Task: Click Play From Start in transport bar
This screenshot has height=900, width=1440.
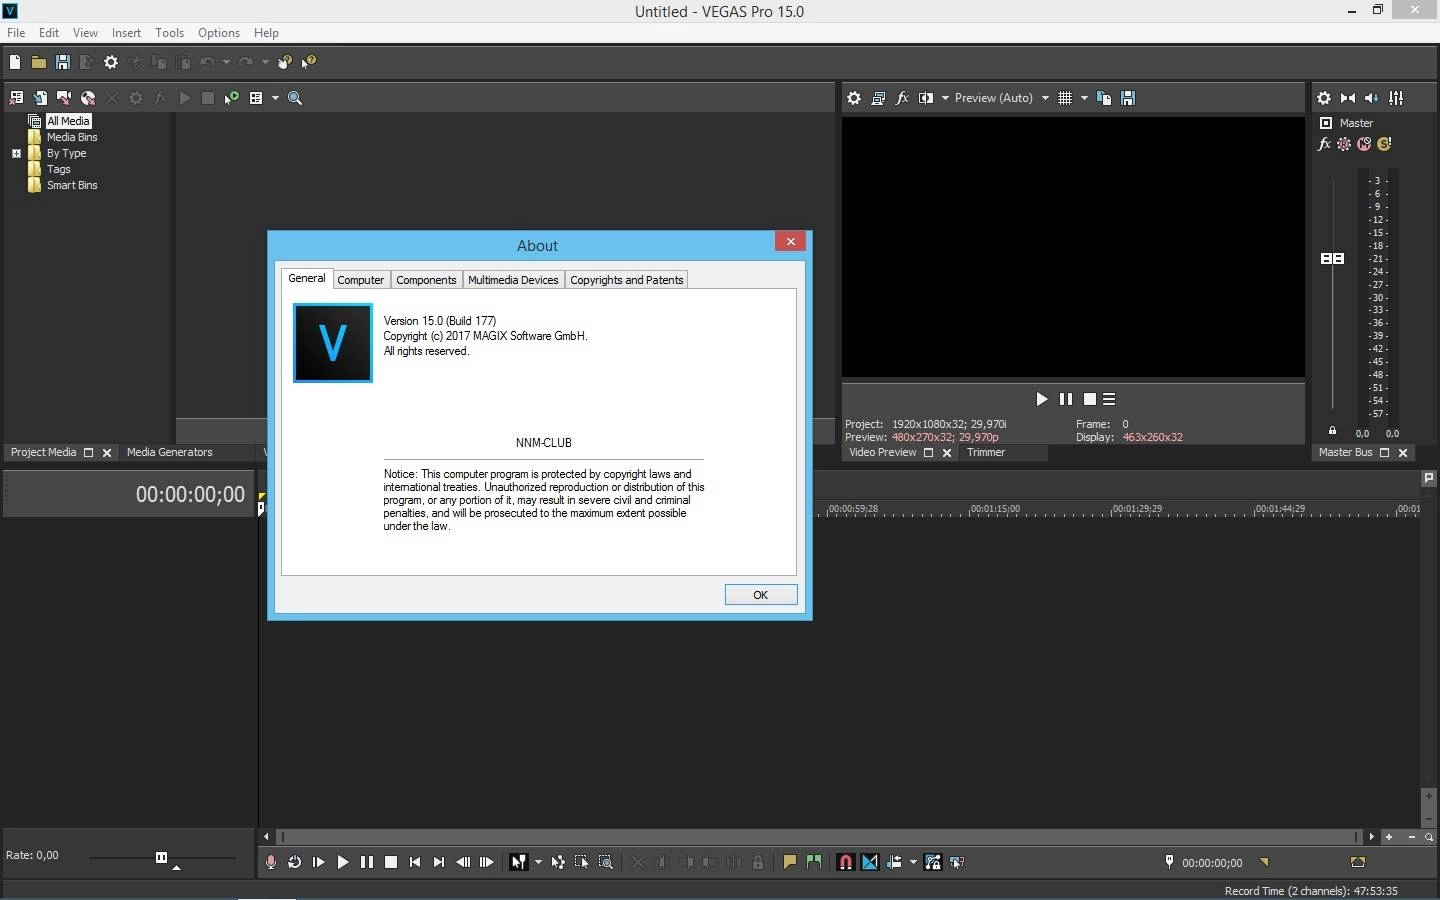Action: click(x=319, y=862)
